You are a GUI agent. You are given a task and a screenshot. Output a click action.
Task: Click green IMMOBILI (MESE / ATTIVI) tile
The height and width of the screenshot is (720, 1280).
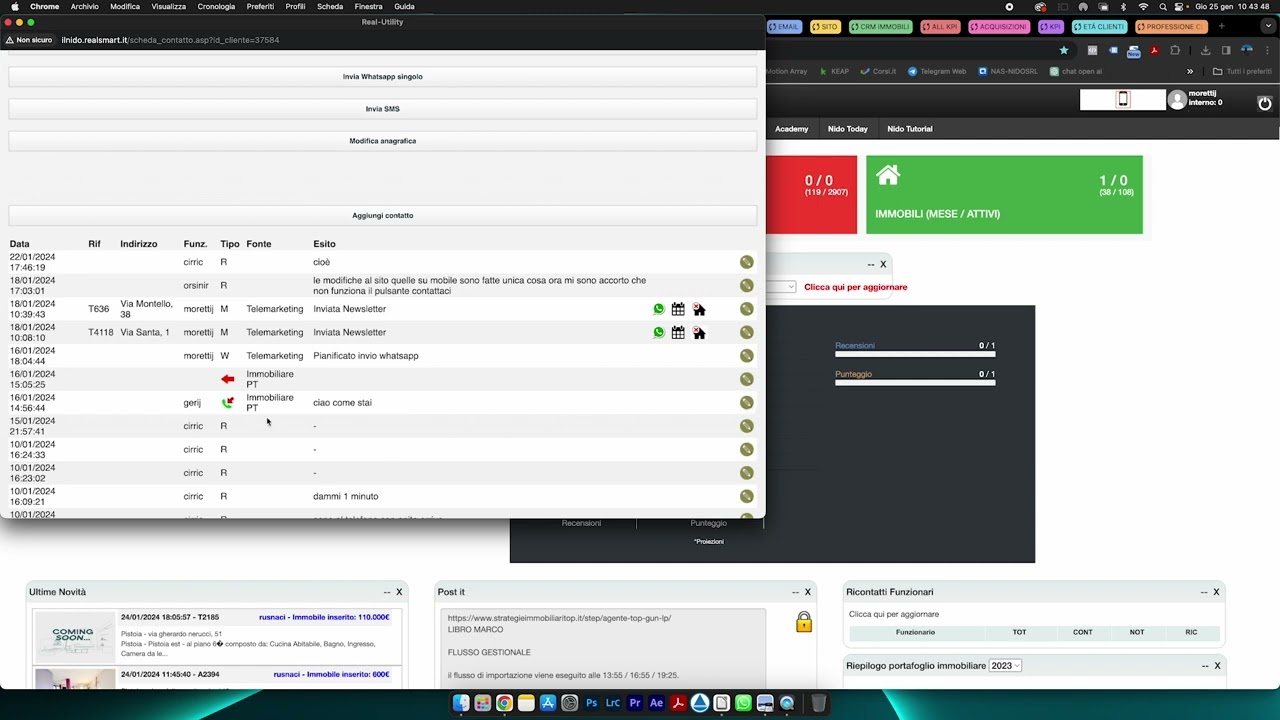pos(1004,195)
